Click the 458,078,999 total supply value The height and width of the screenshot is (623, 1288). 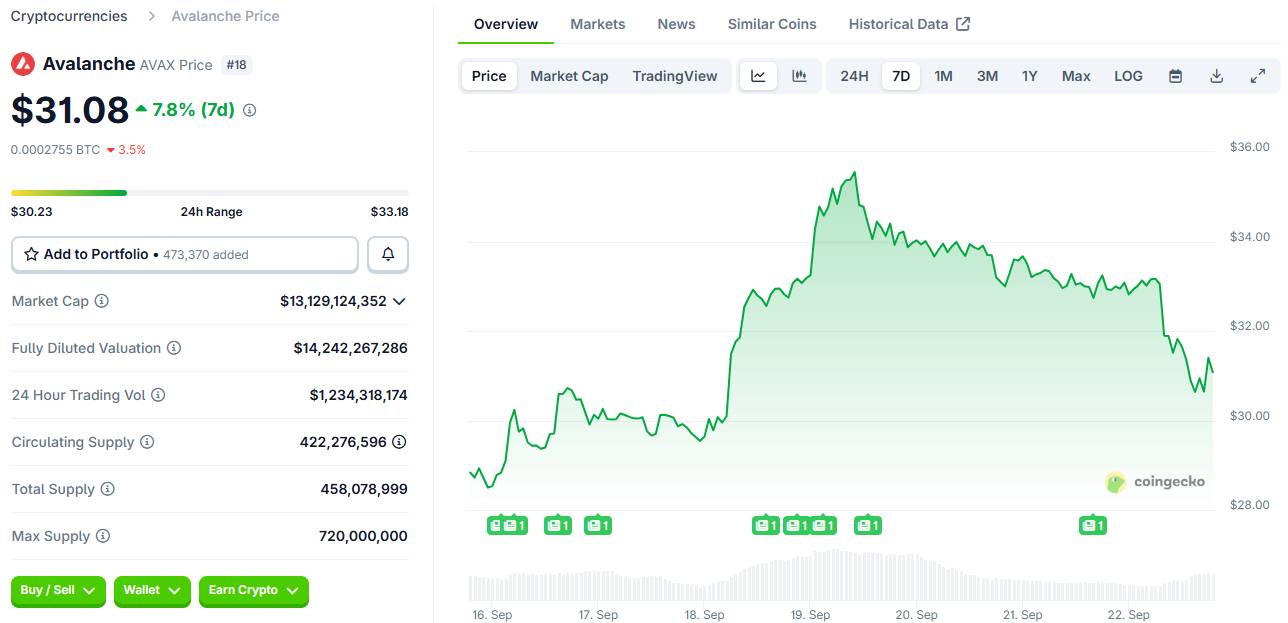(364, 489)
